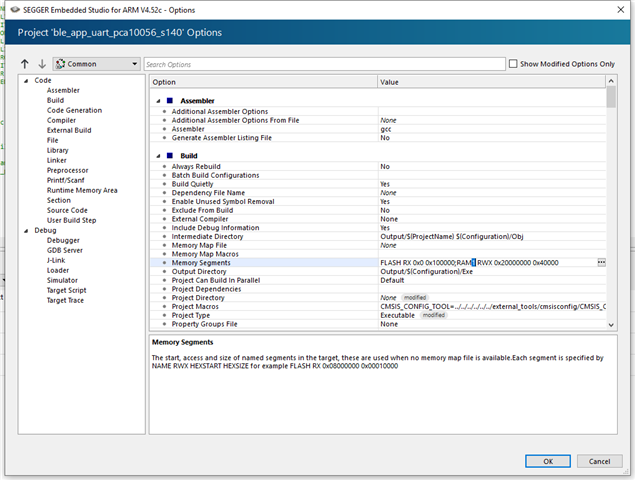Select Project Dependencies option
This screenshot has width=635, height=480.
pyautogui.click(x=378, y=289)
